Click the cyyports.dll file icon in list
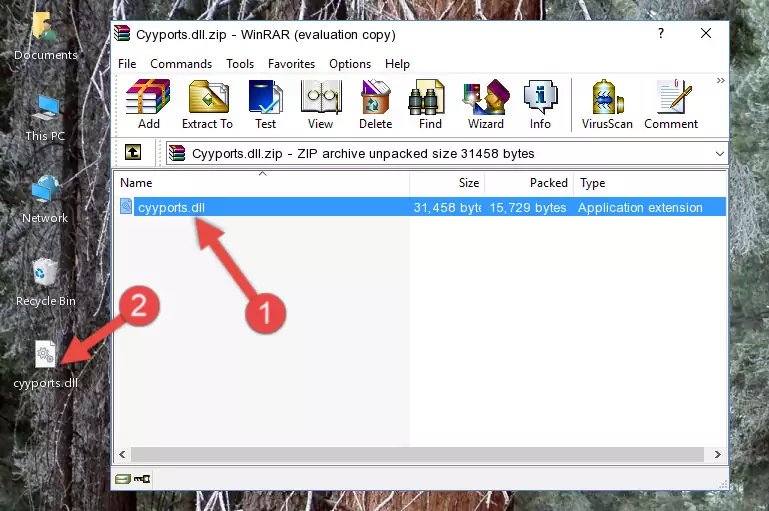This screenshot has height=511, width=769. tap(126, 206)
